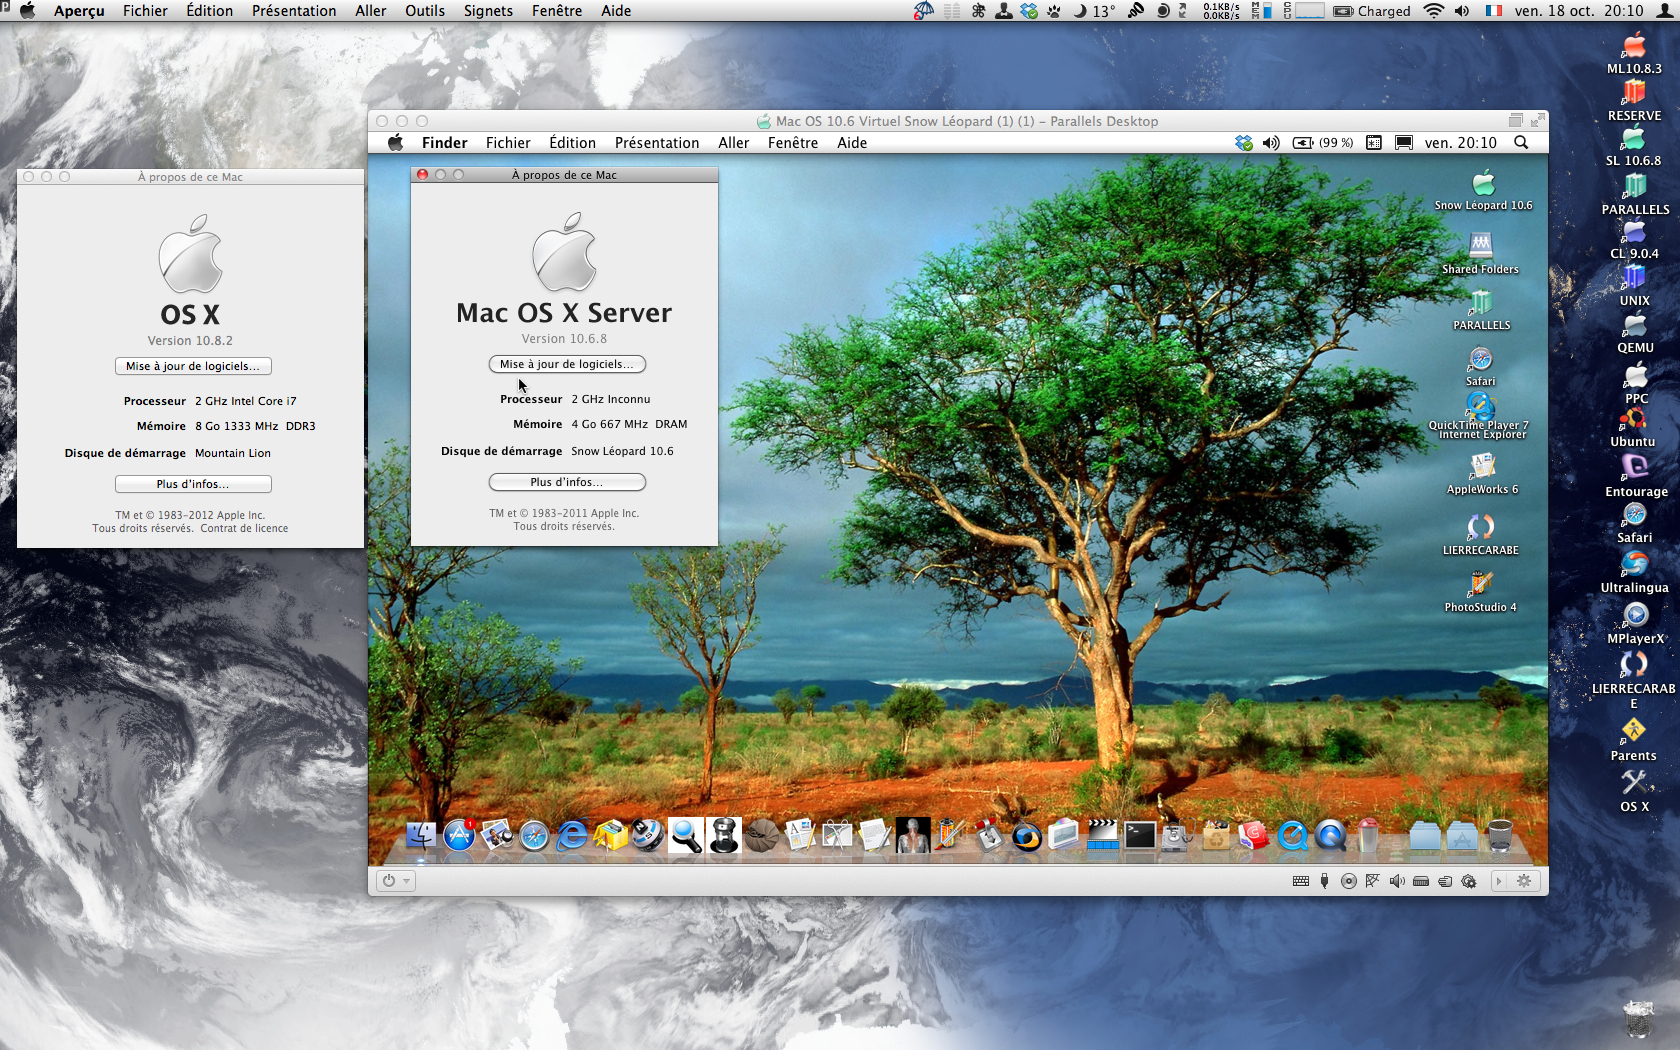Click Plus d'infos in OS X 10.8.2 window
This screenshot has height=1050, width=1680.
pyautogui.click(x=193, y=484)
